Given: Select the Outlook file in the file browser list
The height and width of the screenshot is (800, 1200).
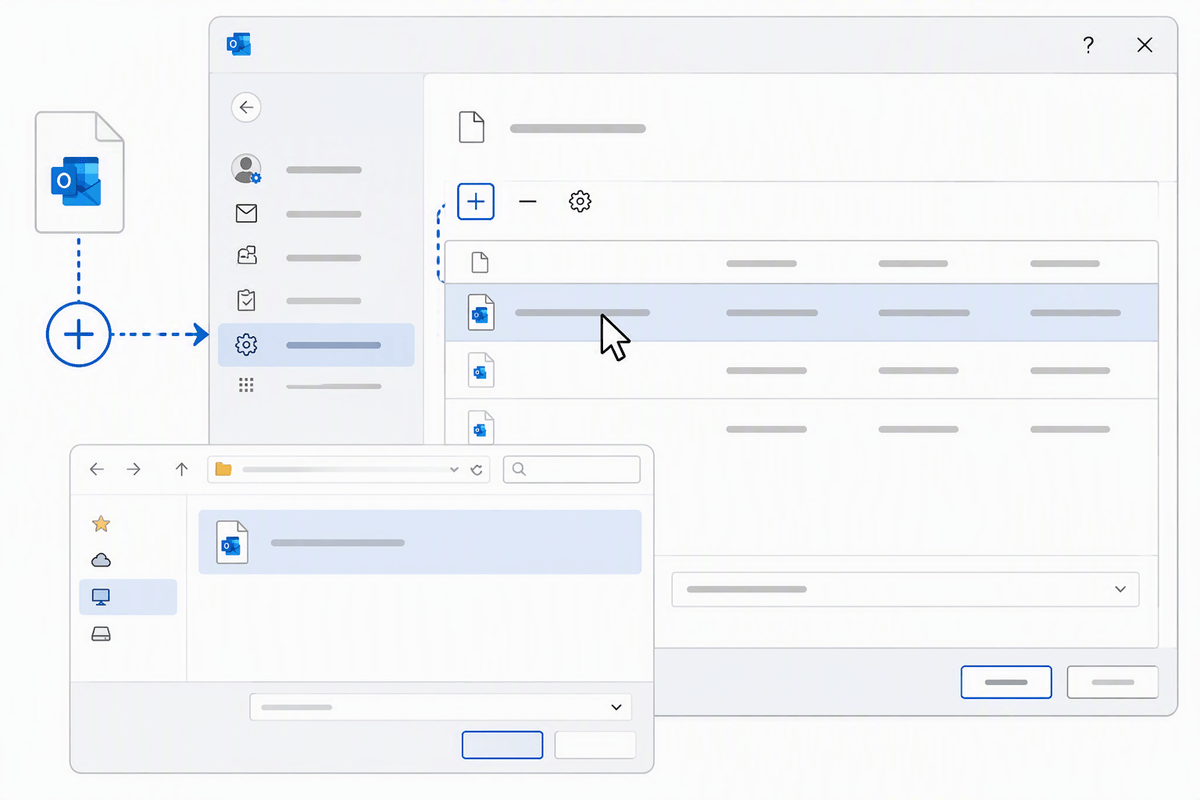Looking at the screenshot, I should pos(420,542).
